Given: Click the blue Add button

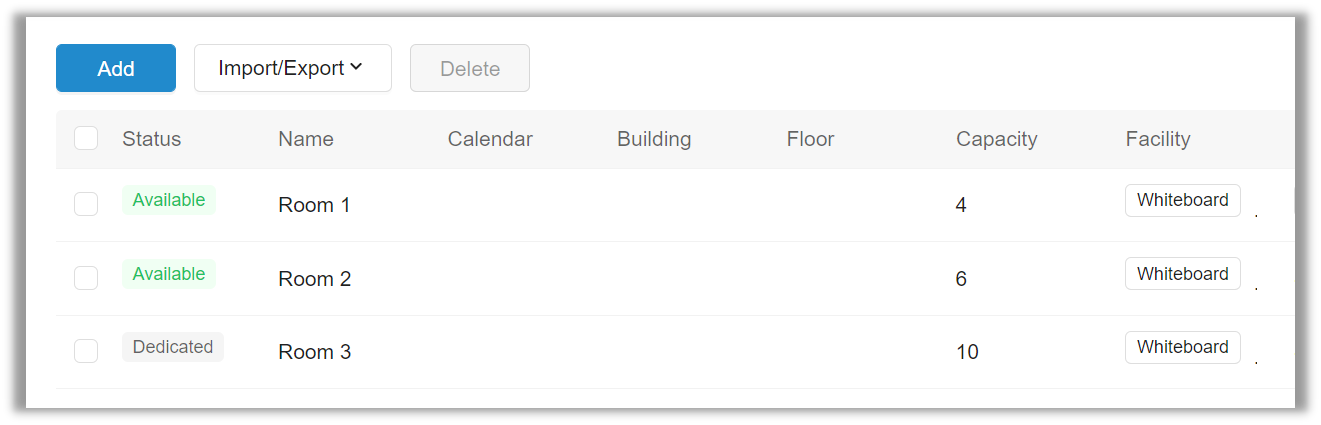Looking at the screenshot, I should tap(116, 68).
